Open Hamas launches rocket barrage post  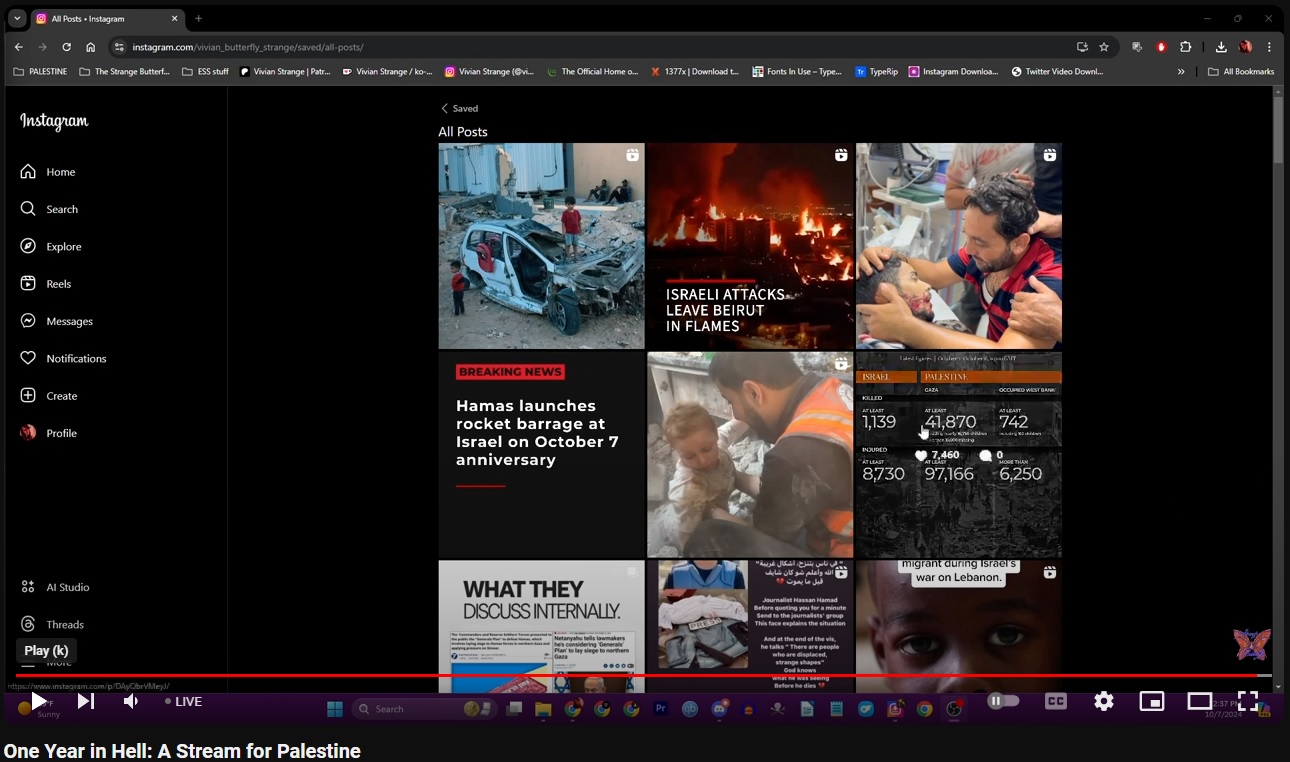click(x=541, y=455)
